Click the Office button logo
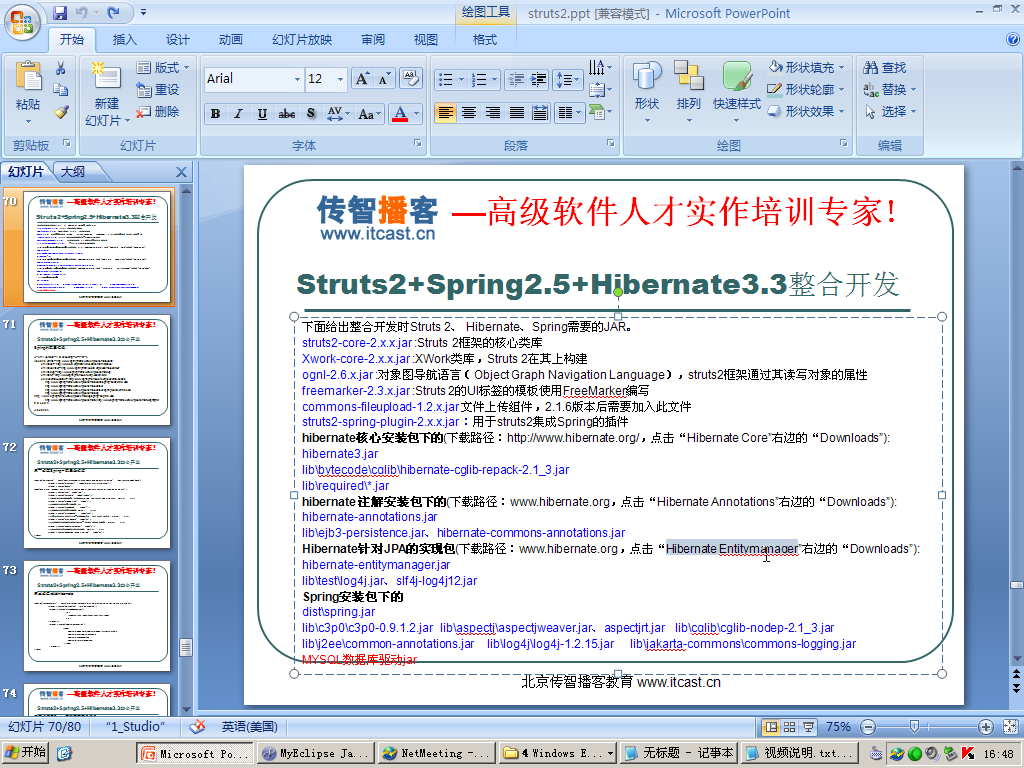The image size is (1024, 768). pos(22,22)
